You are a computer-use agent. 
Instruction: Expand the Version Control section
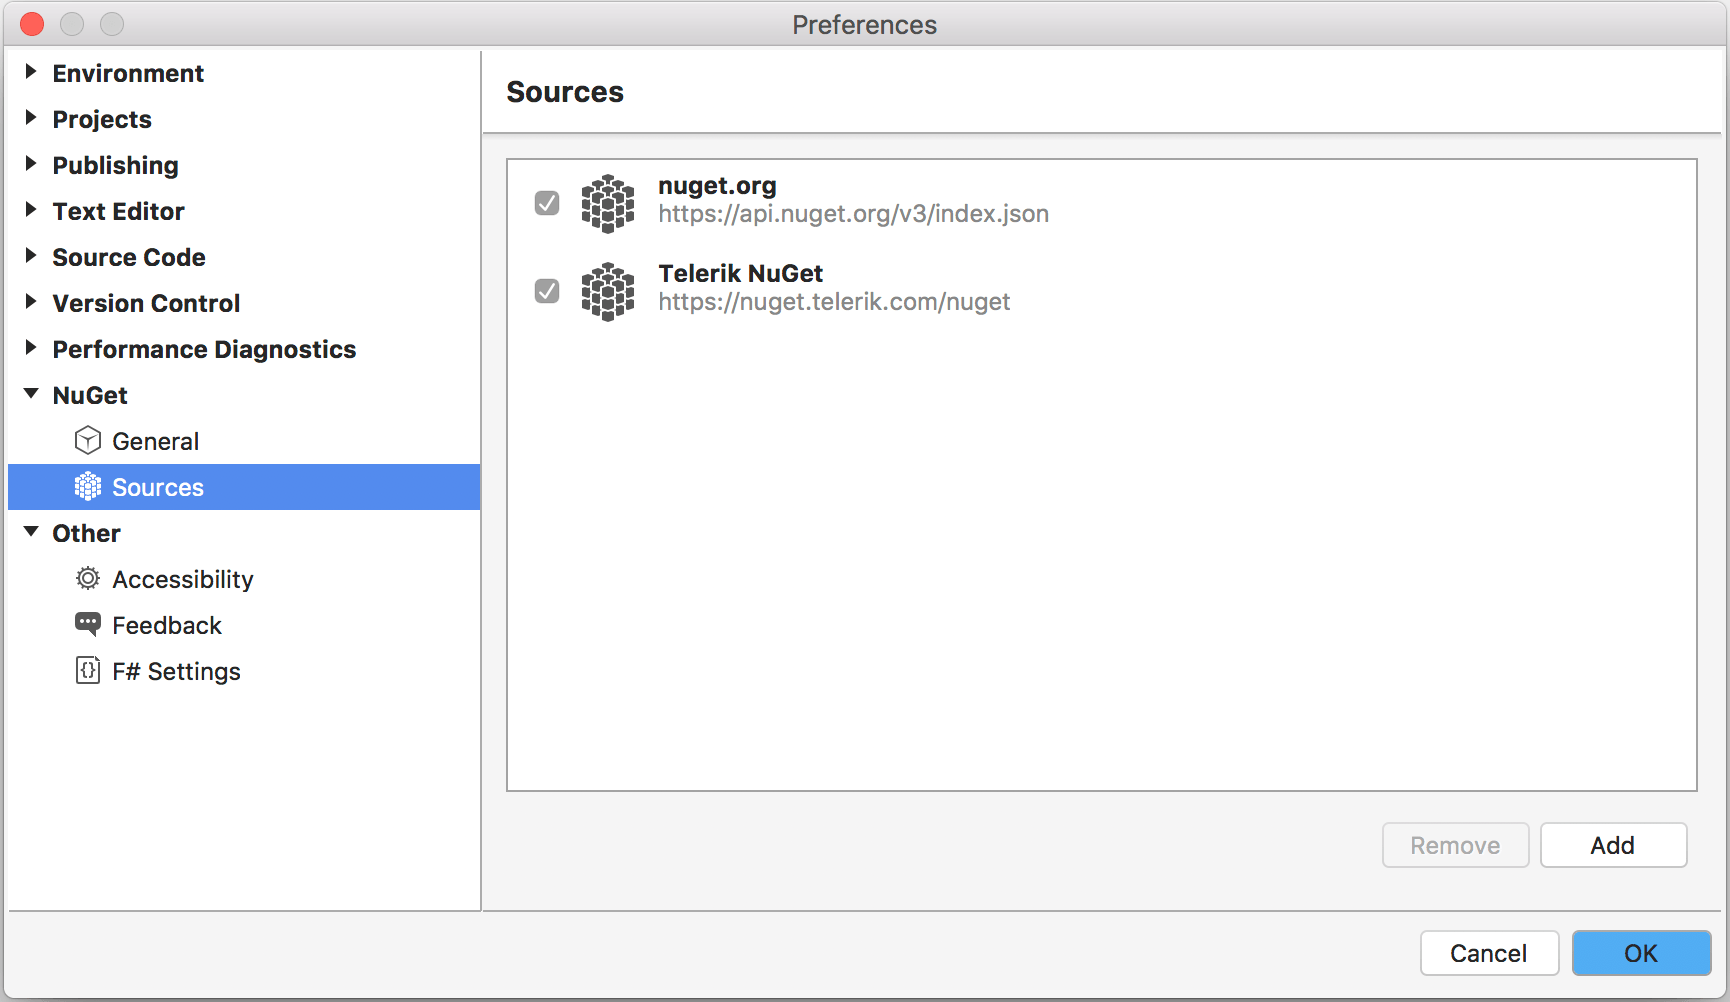[x=31, y=301]
